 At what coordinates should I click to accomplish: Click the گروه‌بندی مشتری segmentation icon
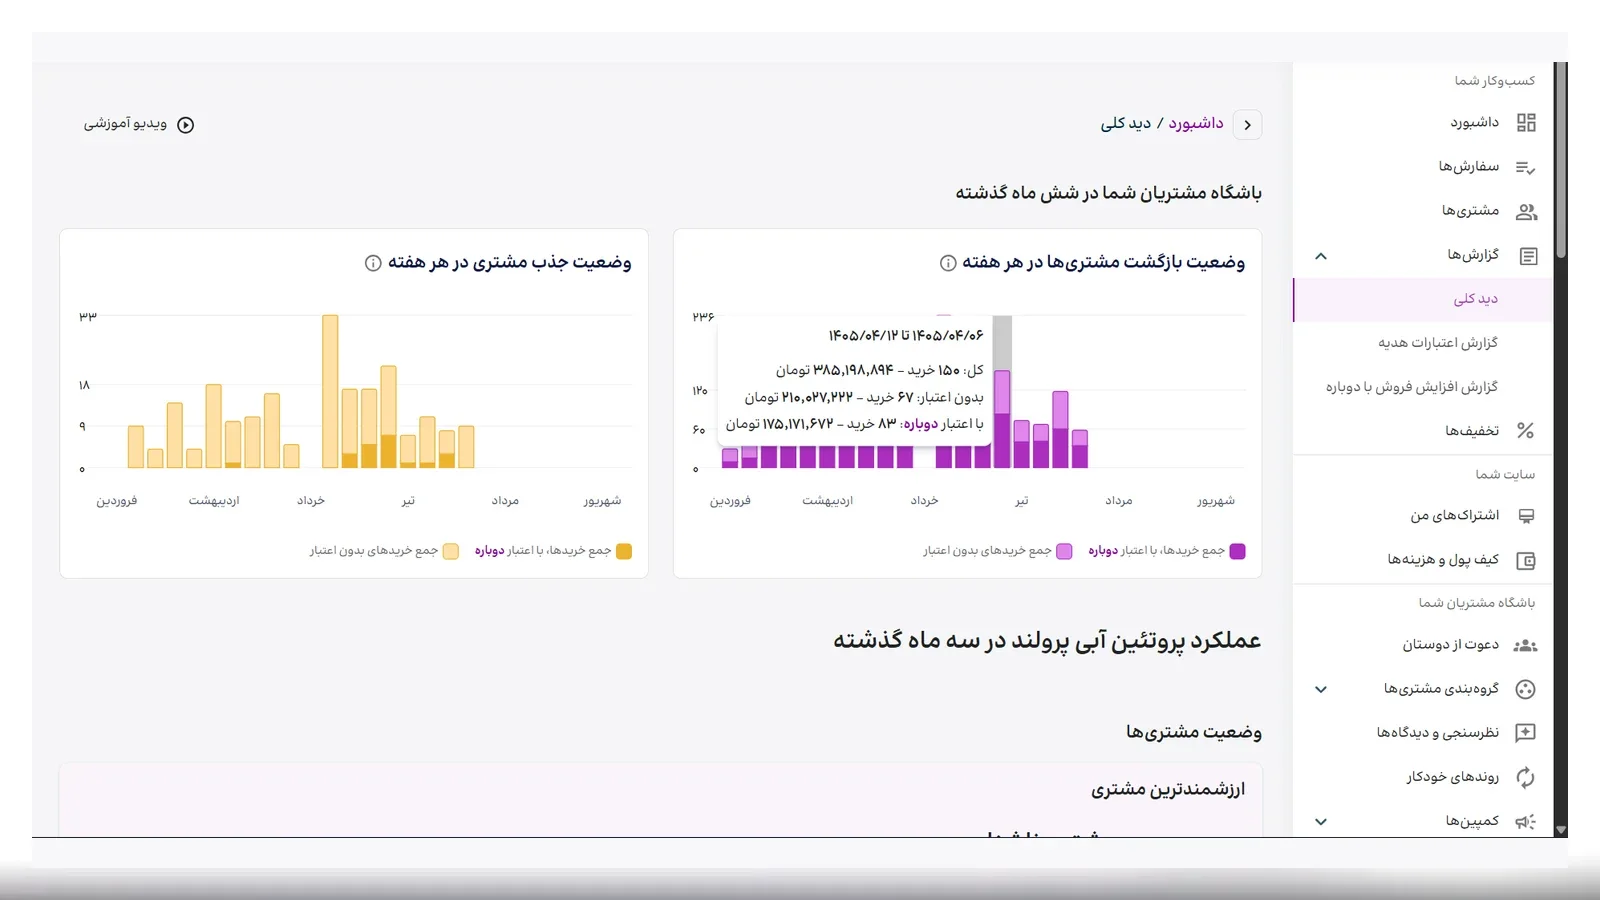tap(1525, 689)
